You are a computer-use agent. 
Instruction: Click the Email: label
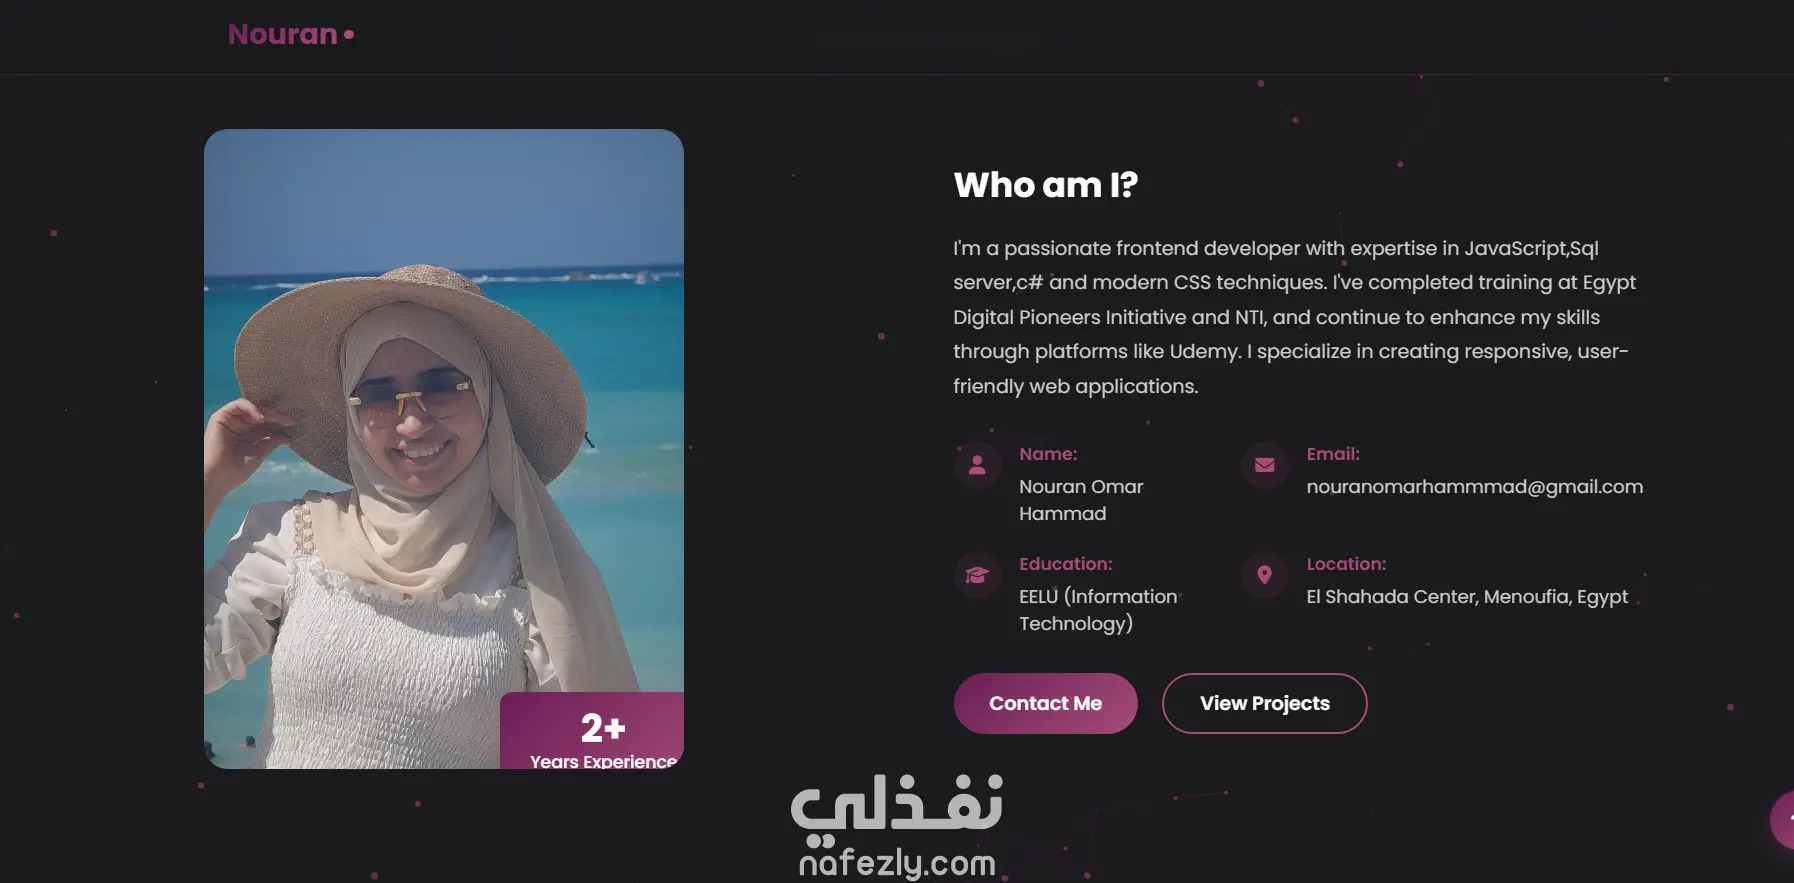1333,454
